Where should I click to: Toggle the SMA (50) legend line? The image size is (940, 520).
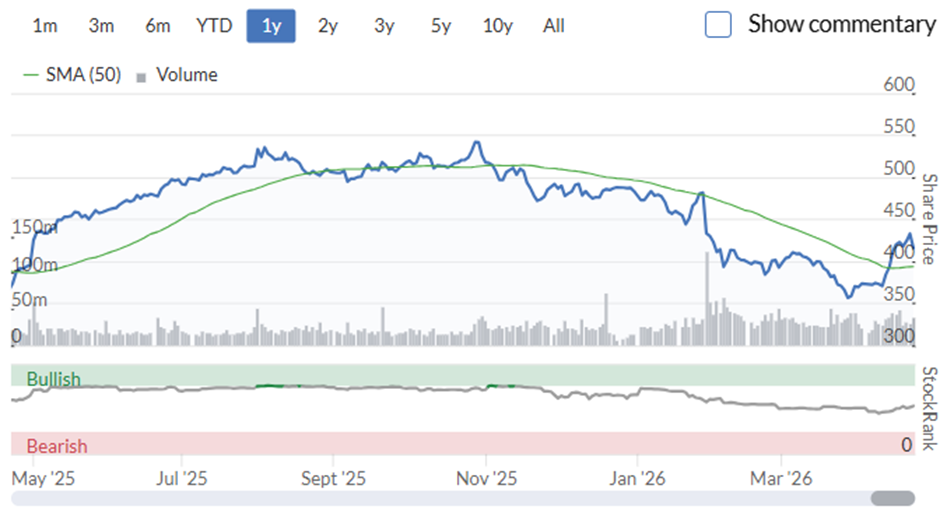click(31, 75)
